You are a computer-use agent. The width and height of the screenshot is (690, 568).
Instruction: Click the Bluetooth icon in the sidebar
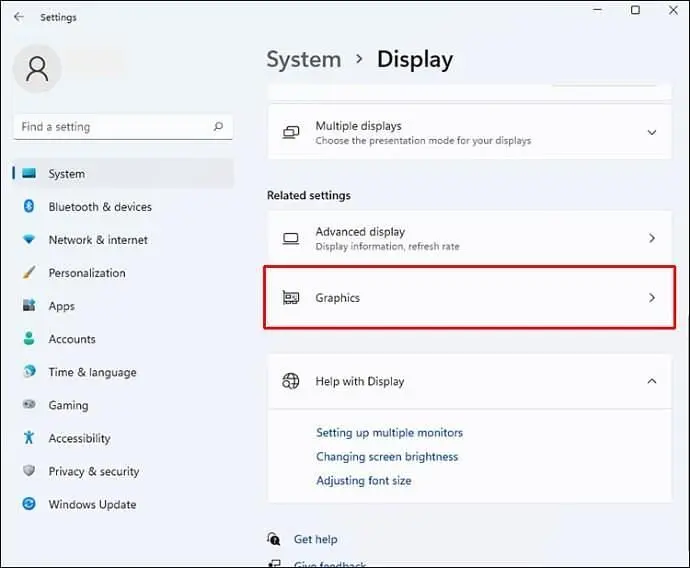[x=29, y=206]
